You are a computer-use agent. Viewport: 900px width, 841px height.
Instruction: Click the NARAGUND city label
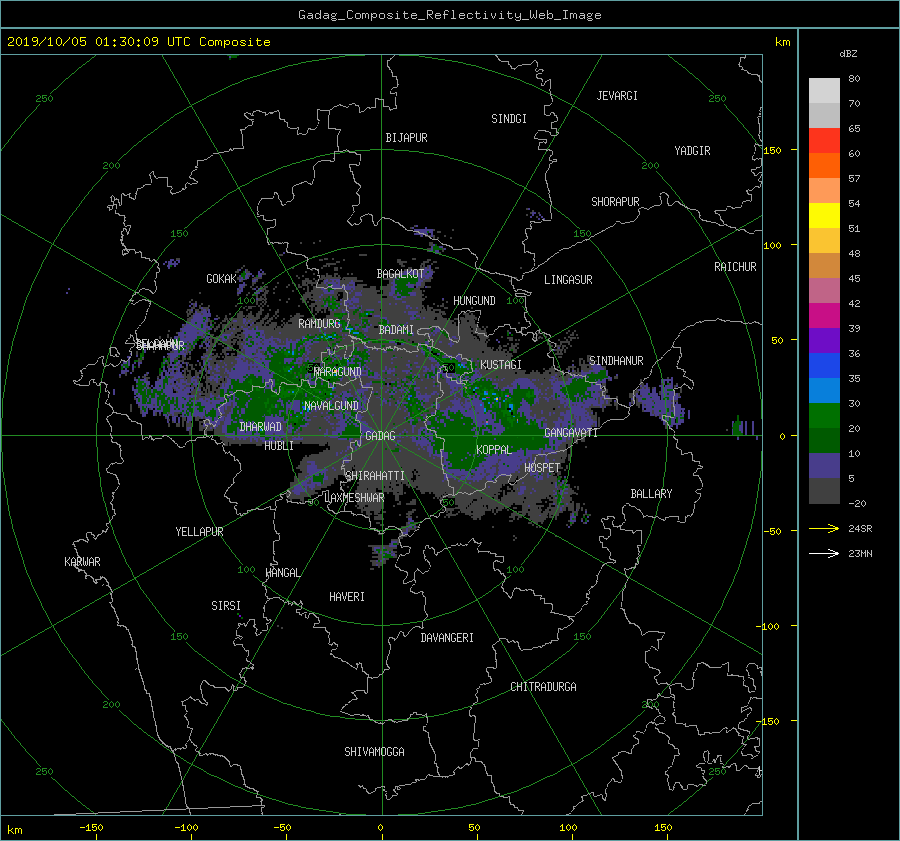pyautogui.click(x=338, y=372)
